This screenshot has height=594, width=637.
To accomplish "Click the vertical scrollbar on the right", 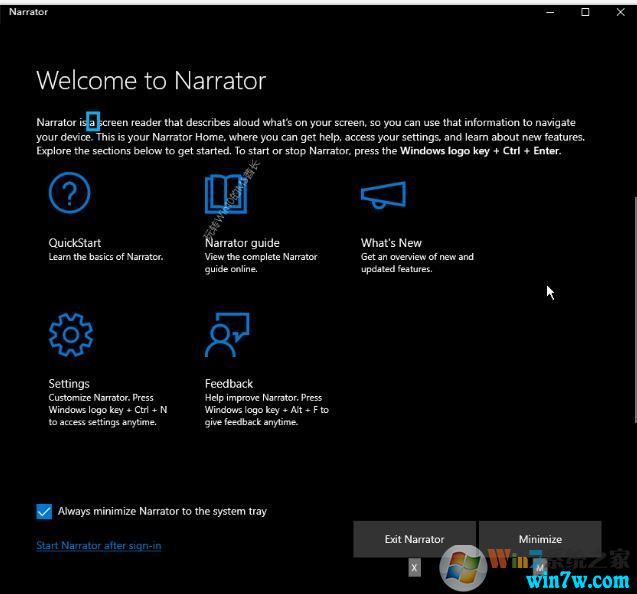I will point(635,310).
